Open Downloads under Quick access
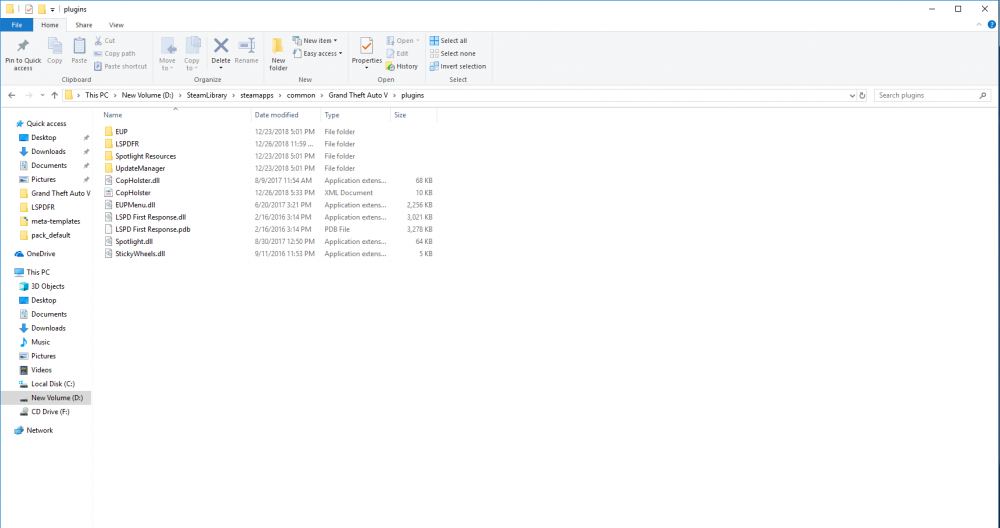Viewport: 1000px width, 528px height. (x=48, y=151)
